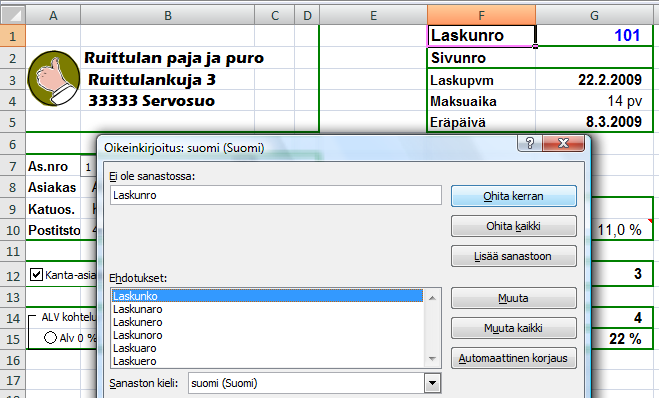This screenshot has width=659, height=398.
Task: Select suggestion Laskunko
Action: pyautogui.click(x=267, y=296)
